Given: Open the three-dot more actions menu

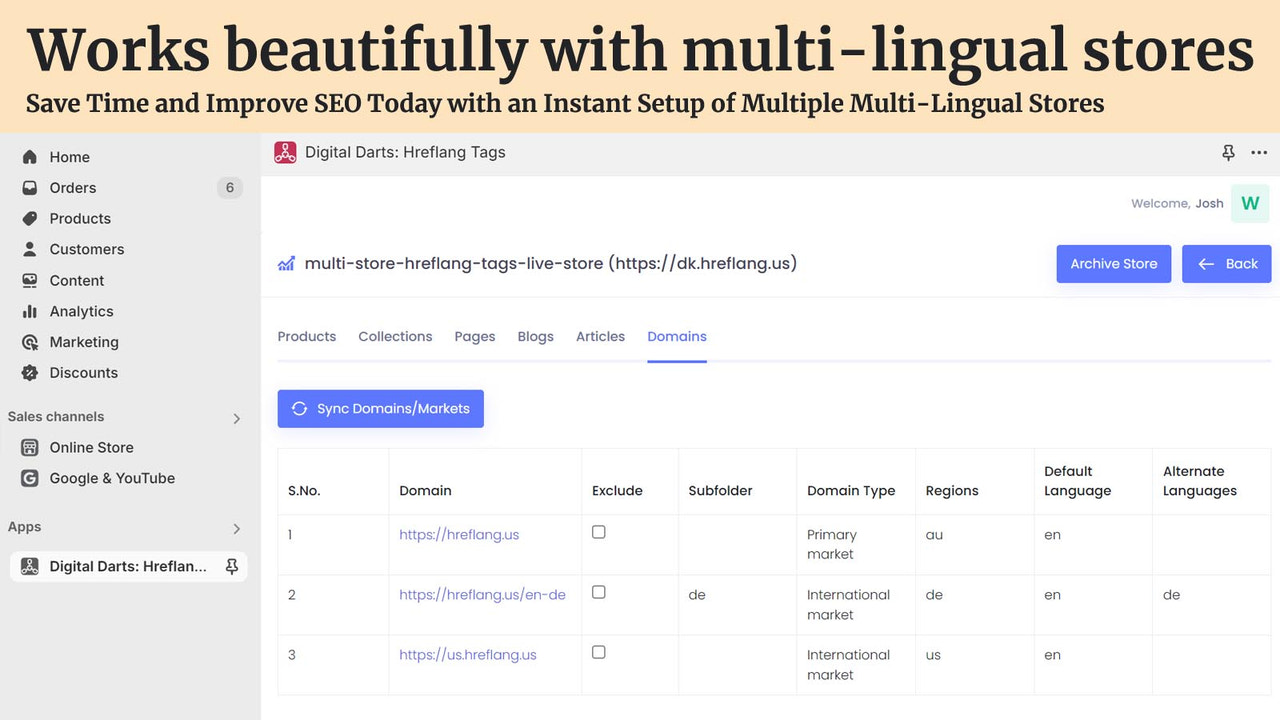Looking at the screenshot, I should coord(1259,152).
